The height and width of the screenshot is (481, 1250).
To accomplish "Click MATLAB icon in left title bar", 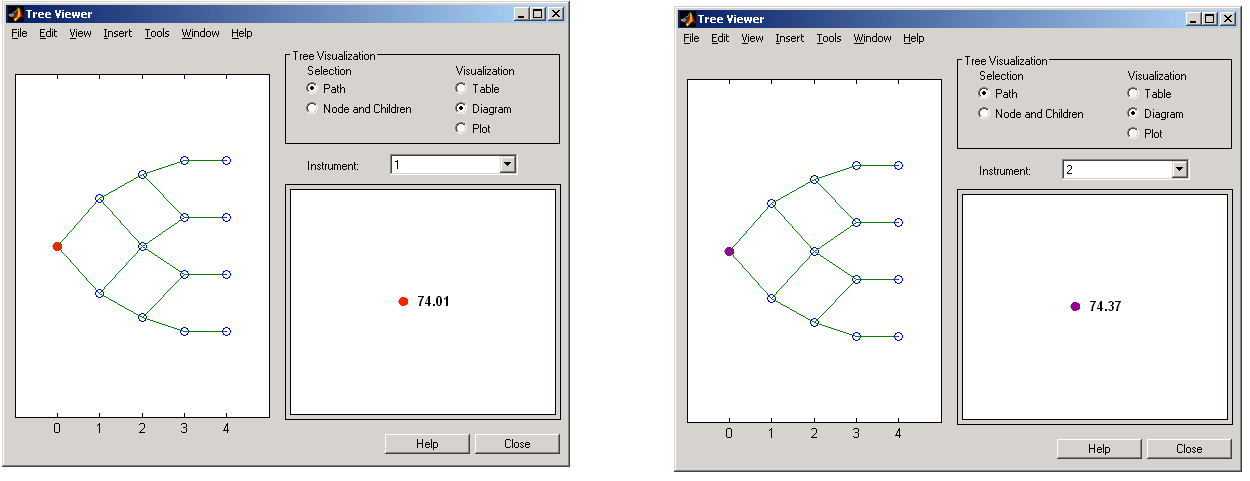I will (x=15, y=14).
